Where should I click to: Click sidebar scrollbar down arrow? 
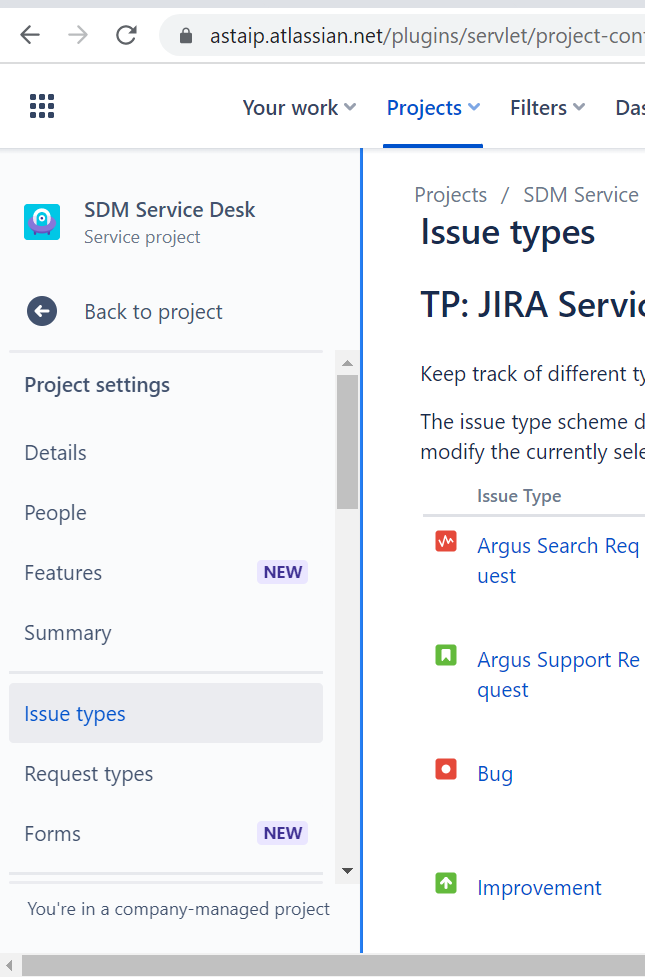[348, 870]
